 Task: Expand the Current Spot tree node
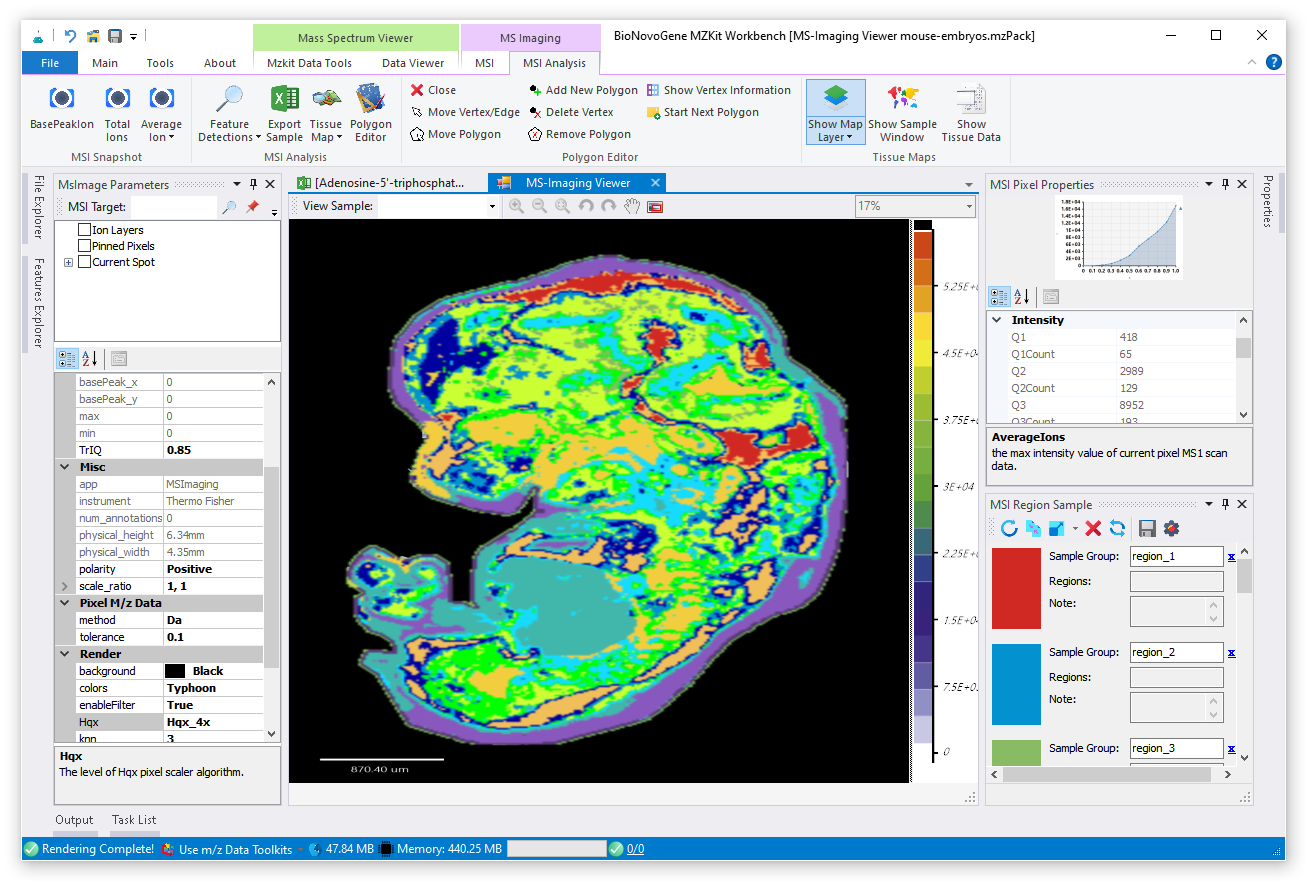(68, 262)
